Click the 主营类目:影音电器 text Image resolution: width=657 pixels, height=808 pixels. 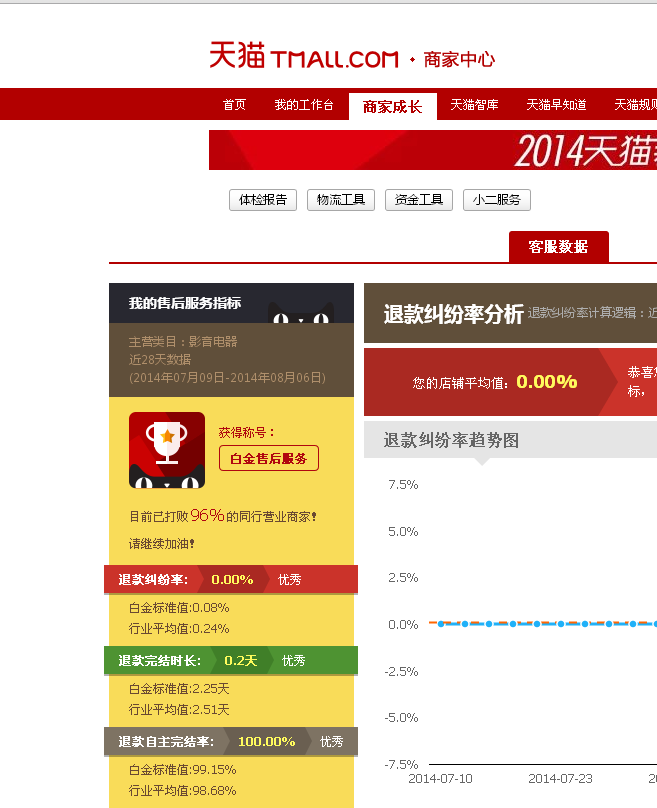[183, 342]
